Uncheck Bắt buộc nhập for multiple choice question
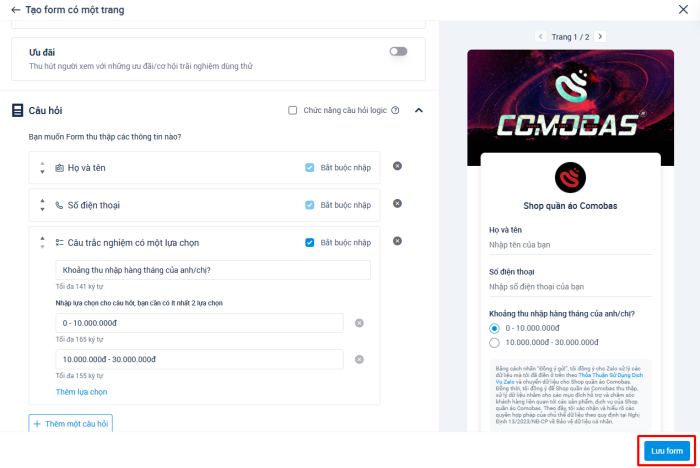This screenshot has width=700, height=468. pyautogui.click(x=310, y=242)
